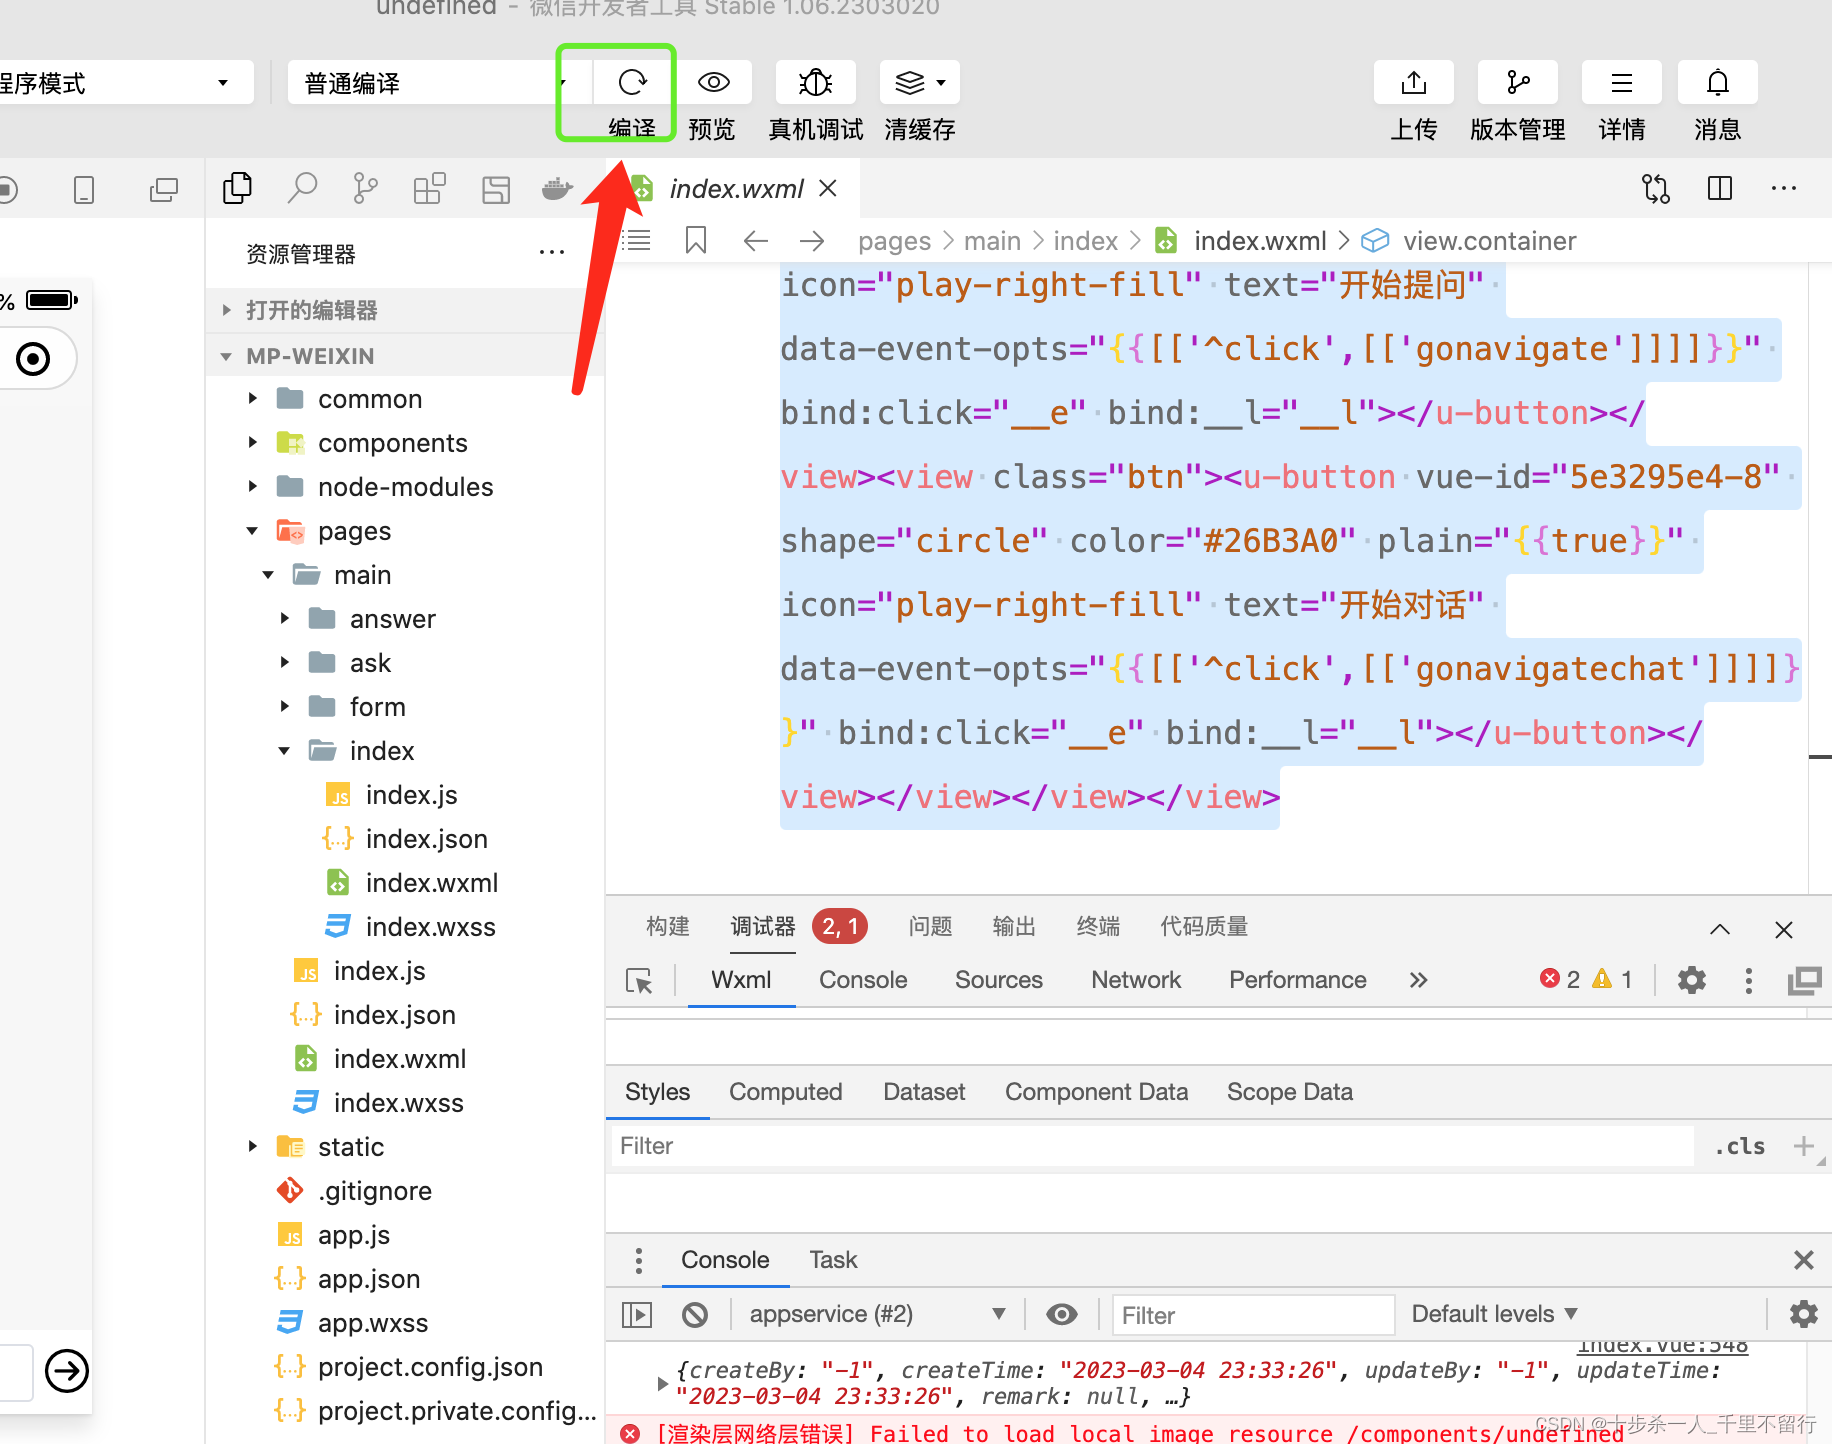This screenshot has height=1444, width=1832.
Task: Switch to the Computed tab
Action: pyautogui.click(x=786, y=1091)
